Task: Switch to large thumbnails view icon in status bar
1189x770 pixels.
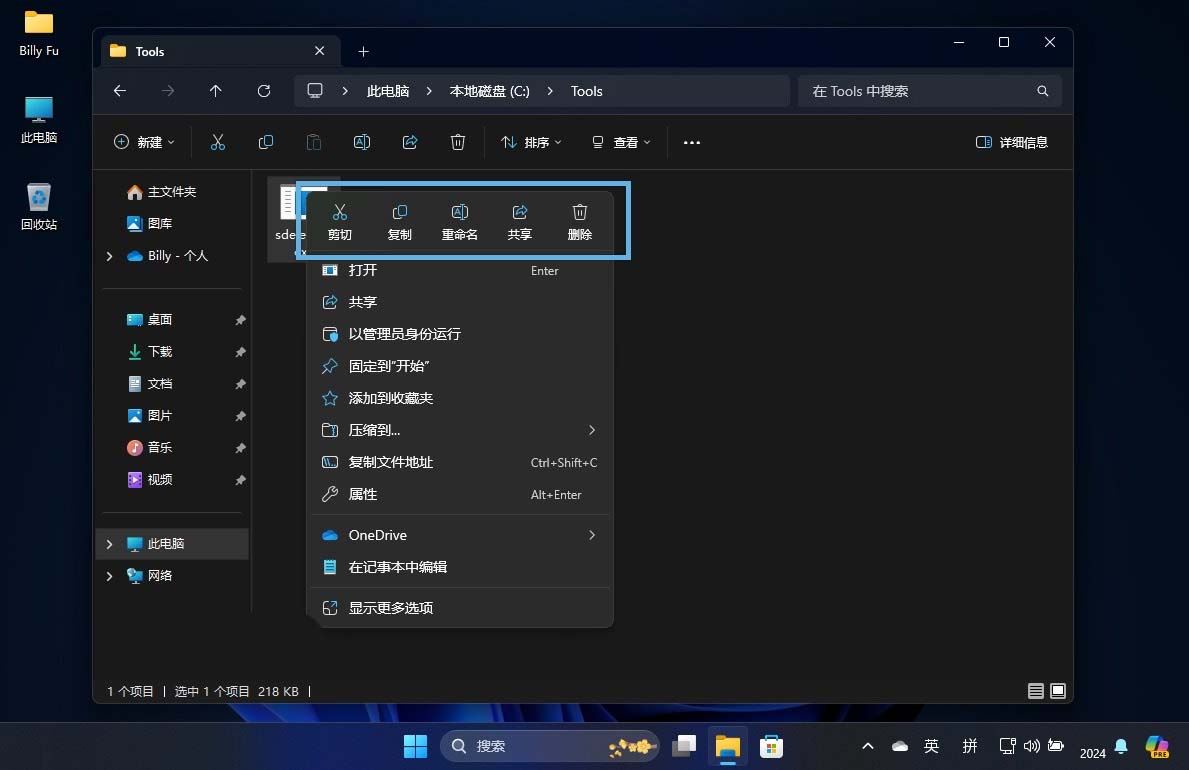Action: [x=1058, y=690]
